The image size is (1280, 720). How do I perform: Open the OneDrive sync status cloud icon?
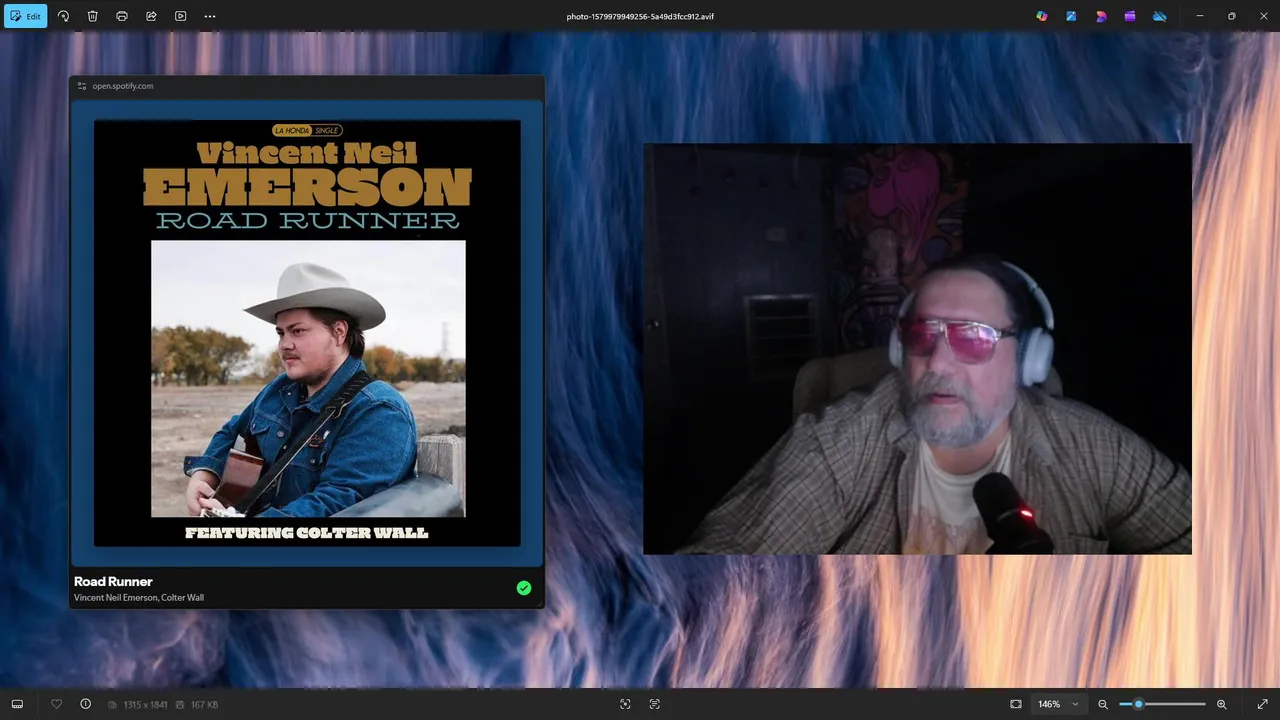(x=1160, y=16)
